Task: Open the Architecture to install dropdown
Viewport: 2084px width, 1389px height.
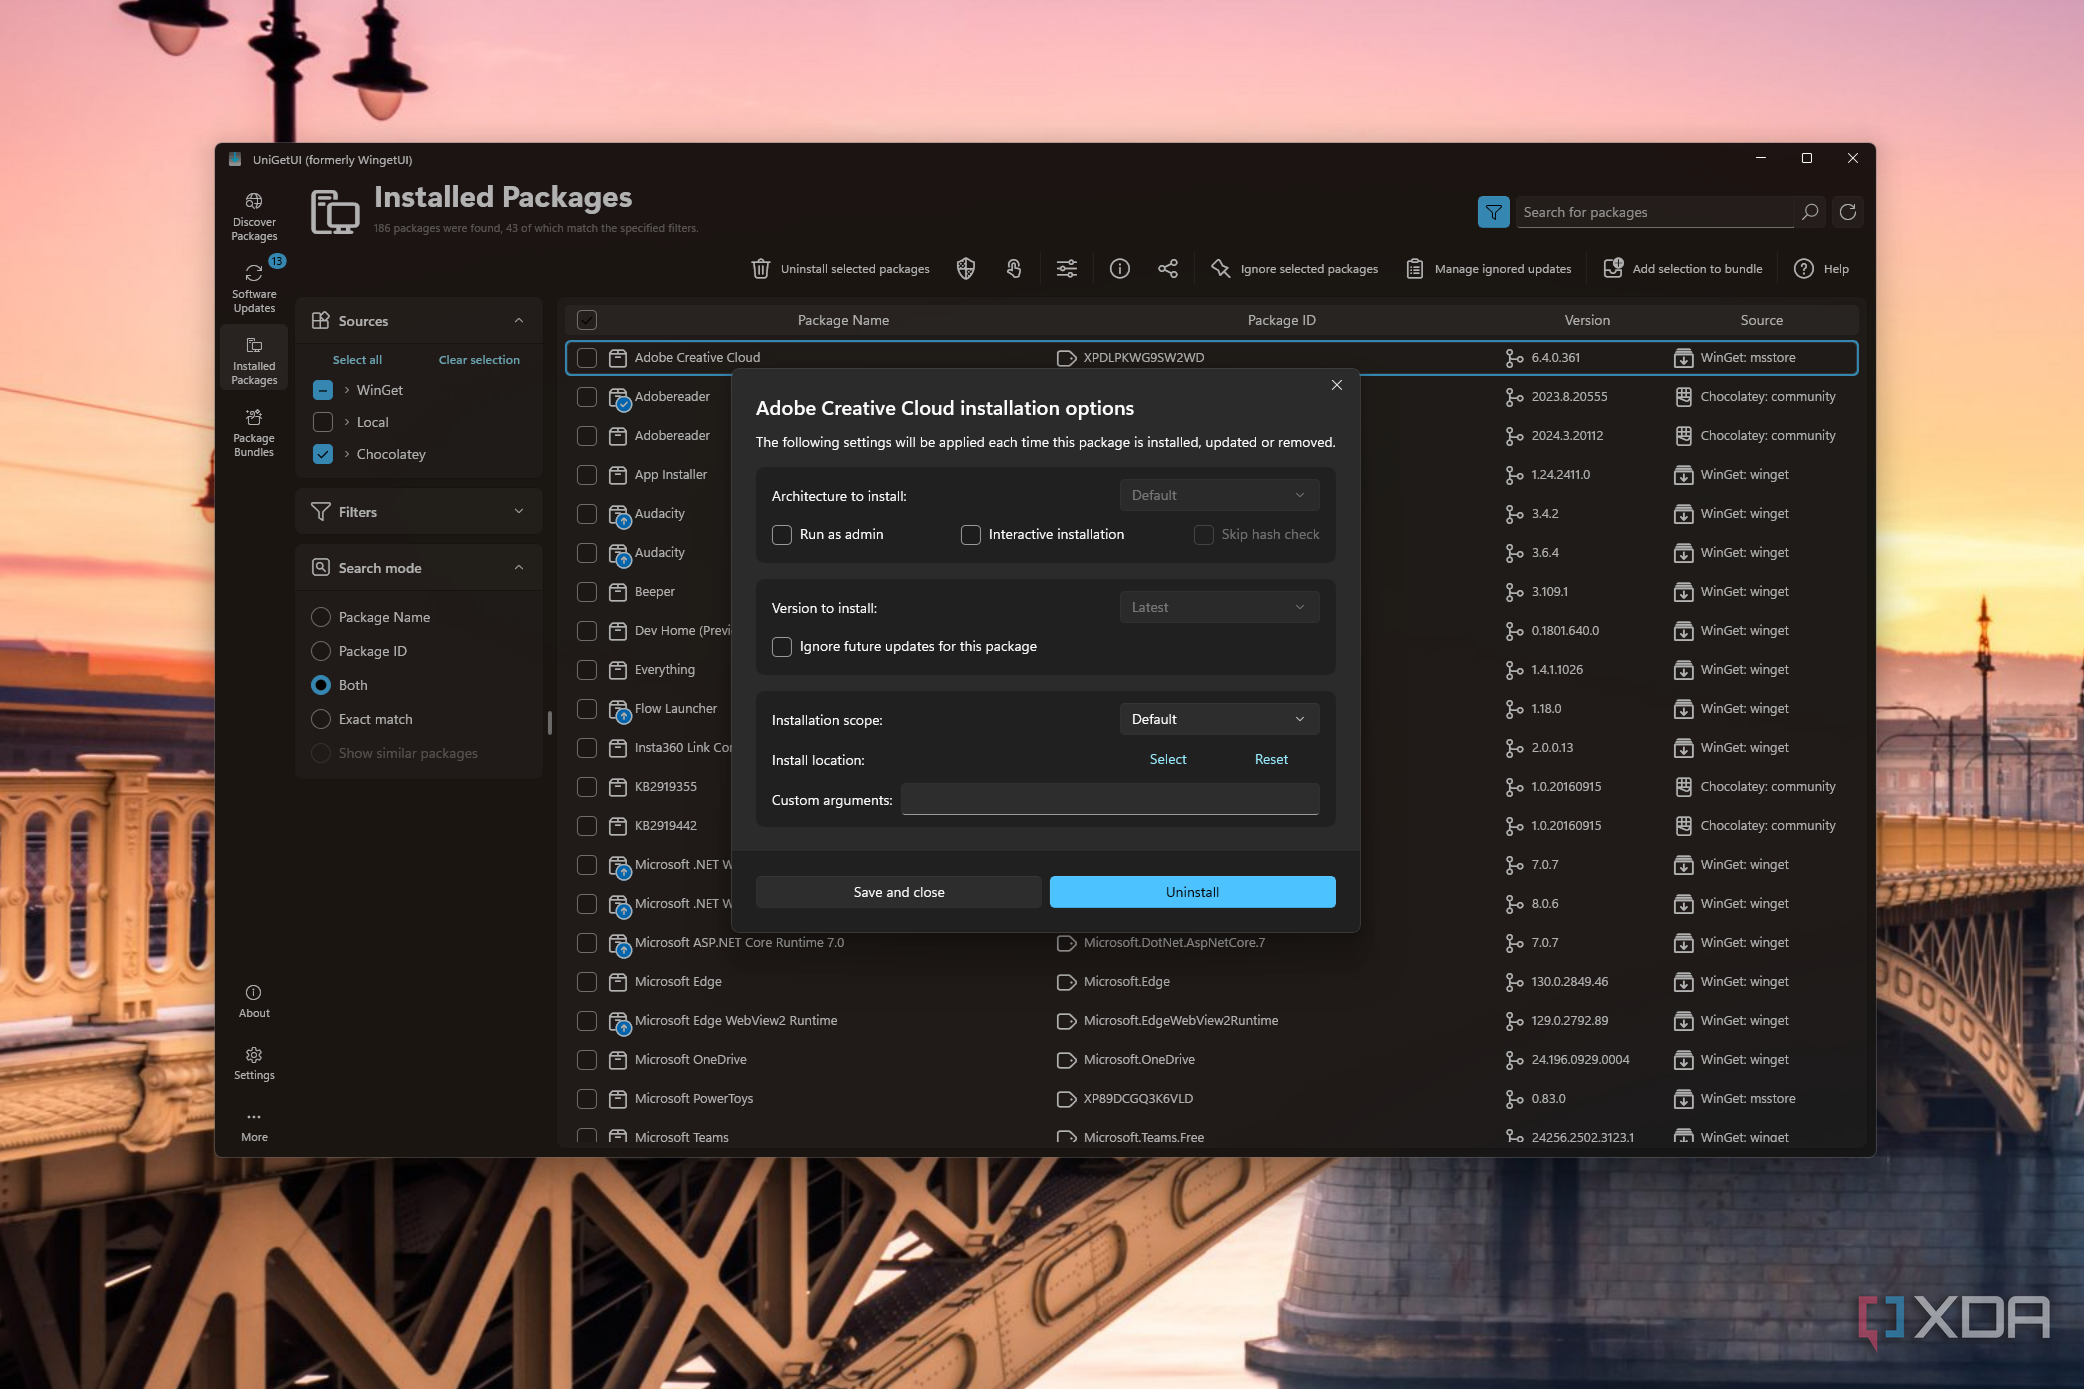Action: (x=1219, y=495)
